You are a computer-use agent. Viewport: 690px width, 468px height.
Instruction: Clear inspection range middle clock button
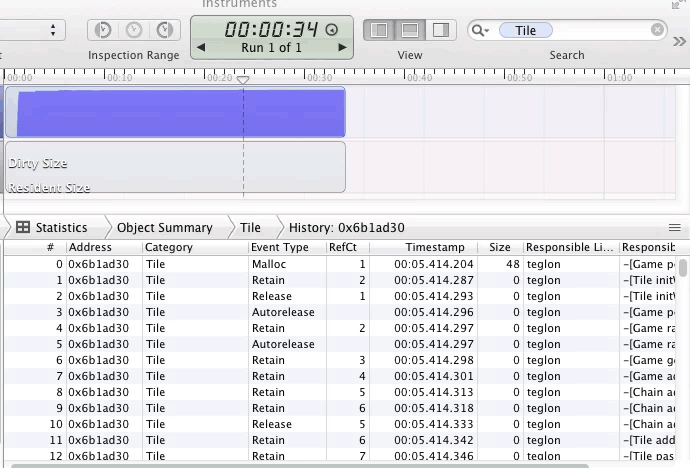click(134, 30)
